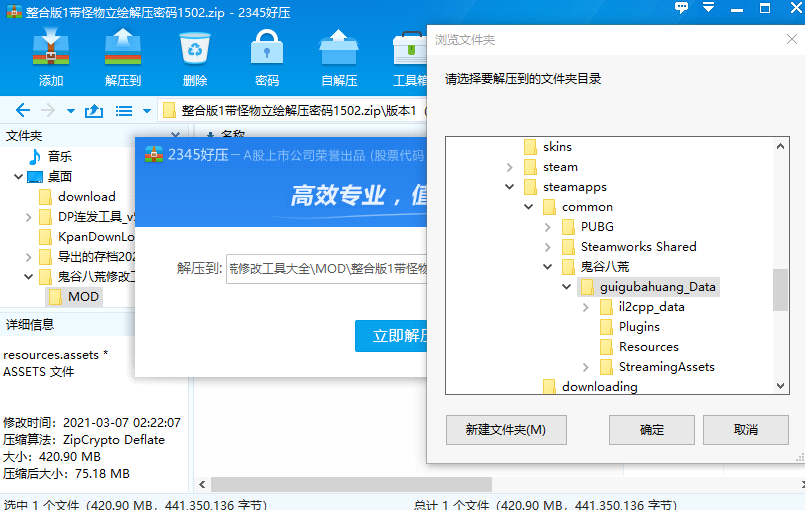Image resolution: width=805 pixels, height=510 pixels.
Task: Open the title bar menu dropdown icon
Action: click(x=708, y=7)
